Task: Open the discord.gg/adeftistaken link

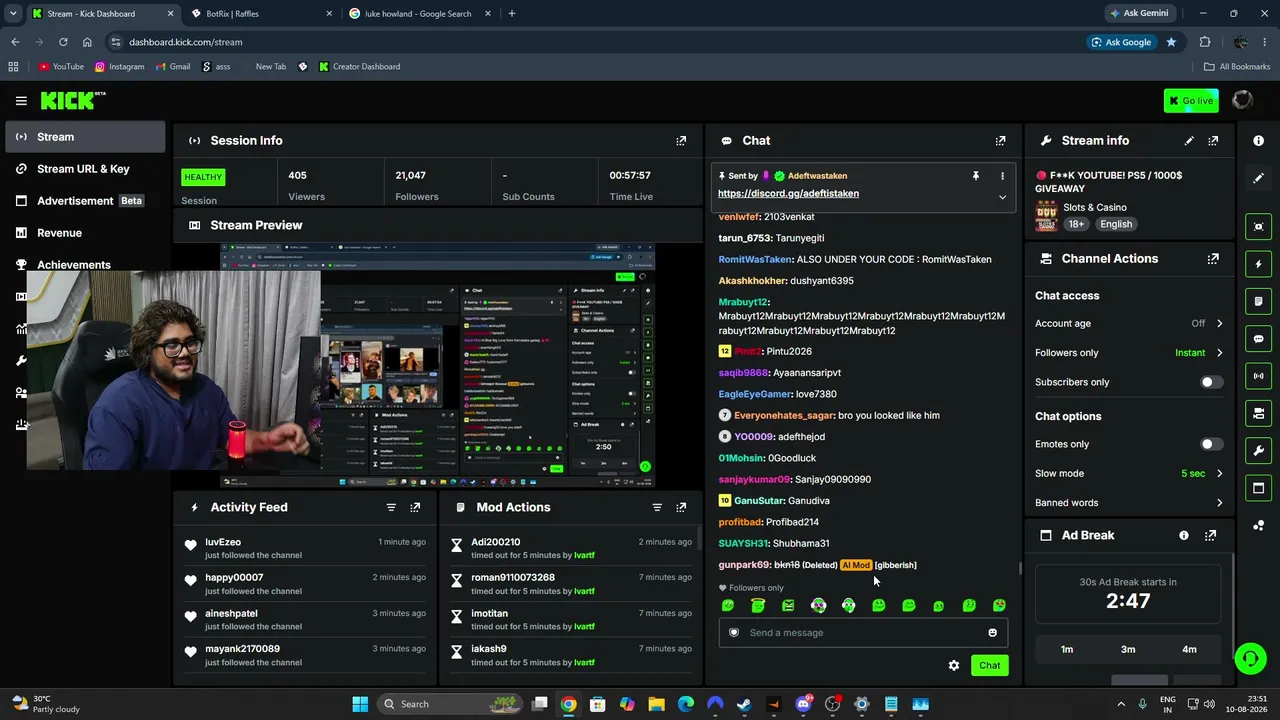Action: pos(788,194)
